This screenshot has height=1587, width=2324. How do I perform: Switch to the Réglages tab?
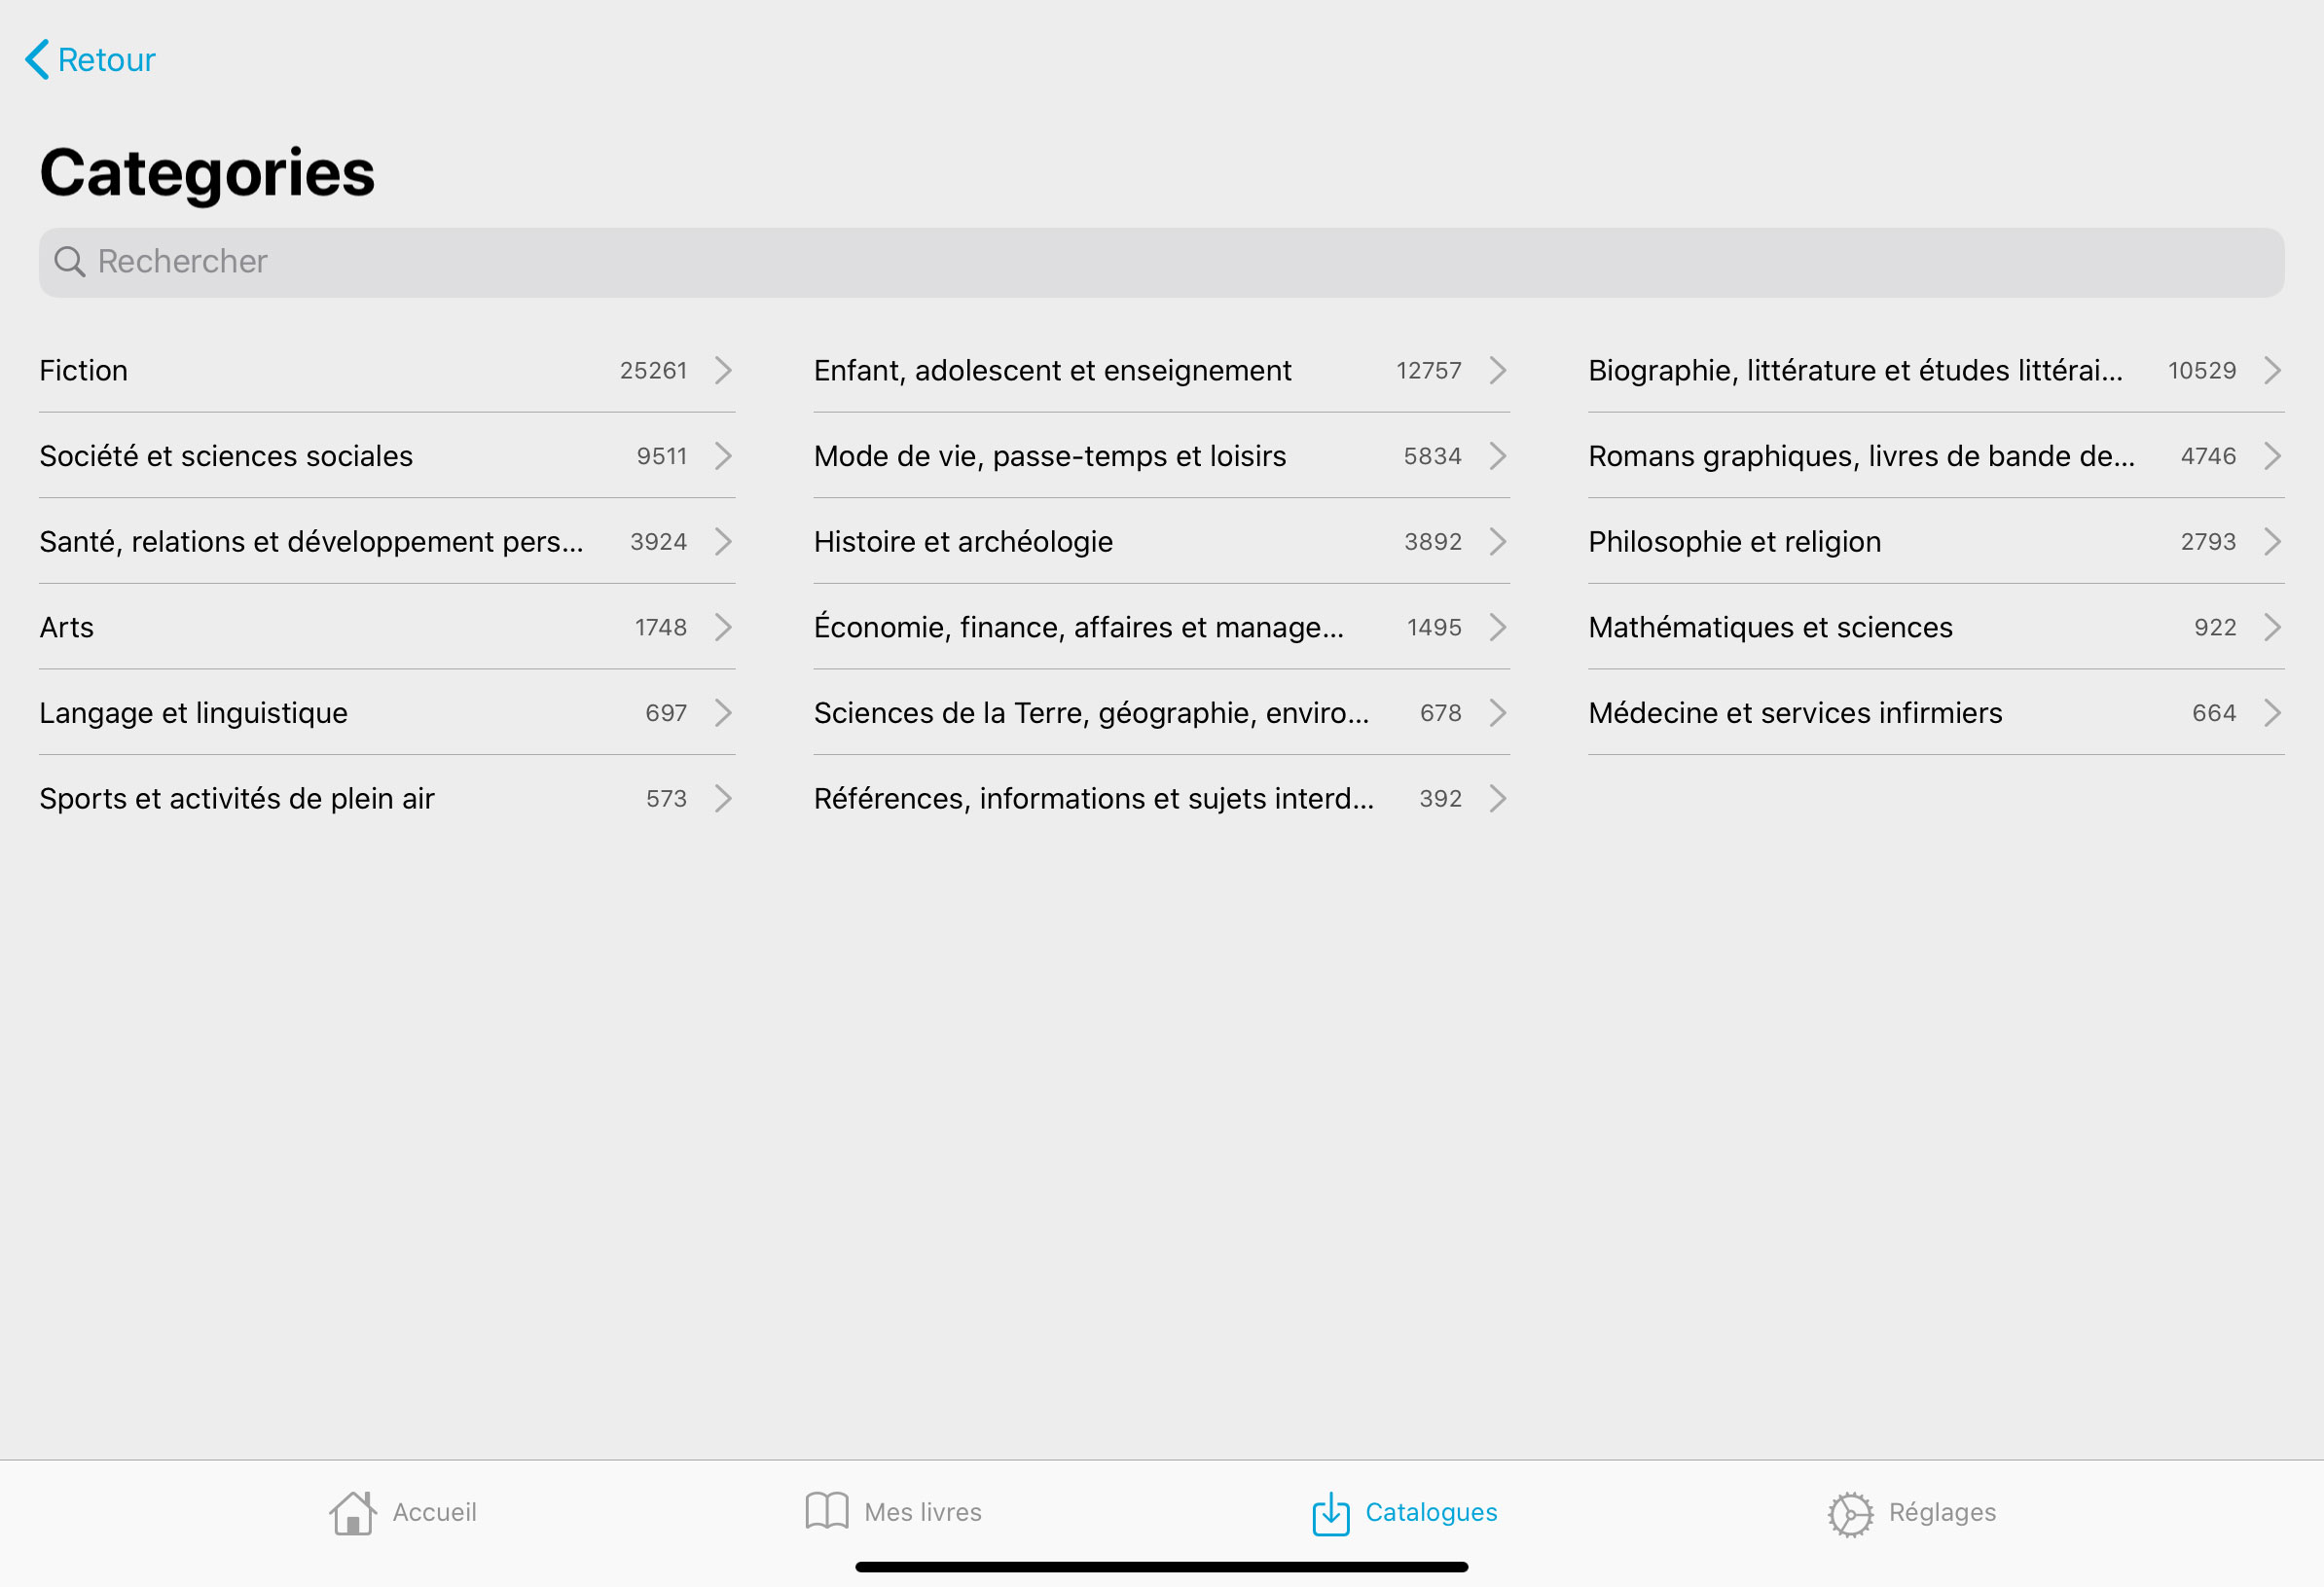(x=1941, y=1512)
